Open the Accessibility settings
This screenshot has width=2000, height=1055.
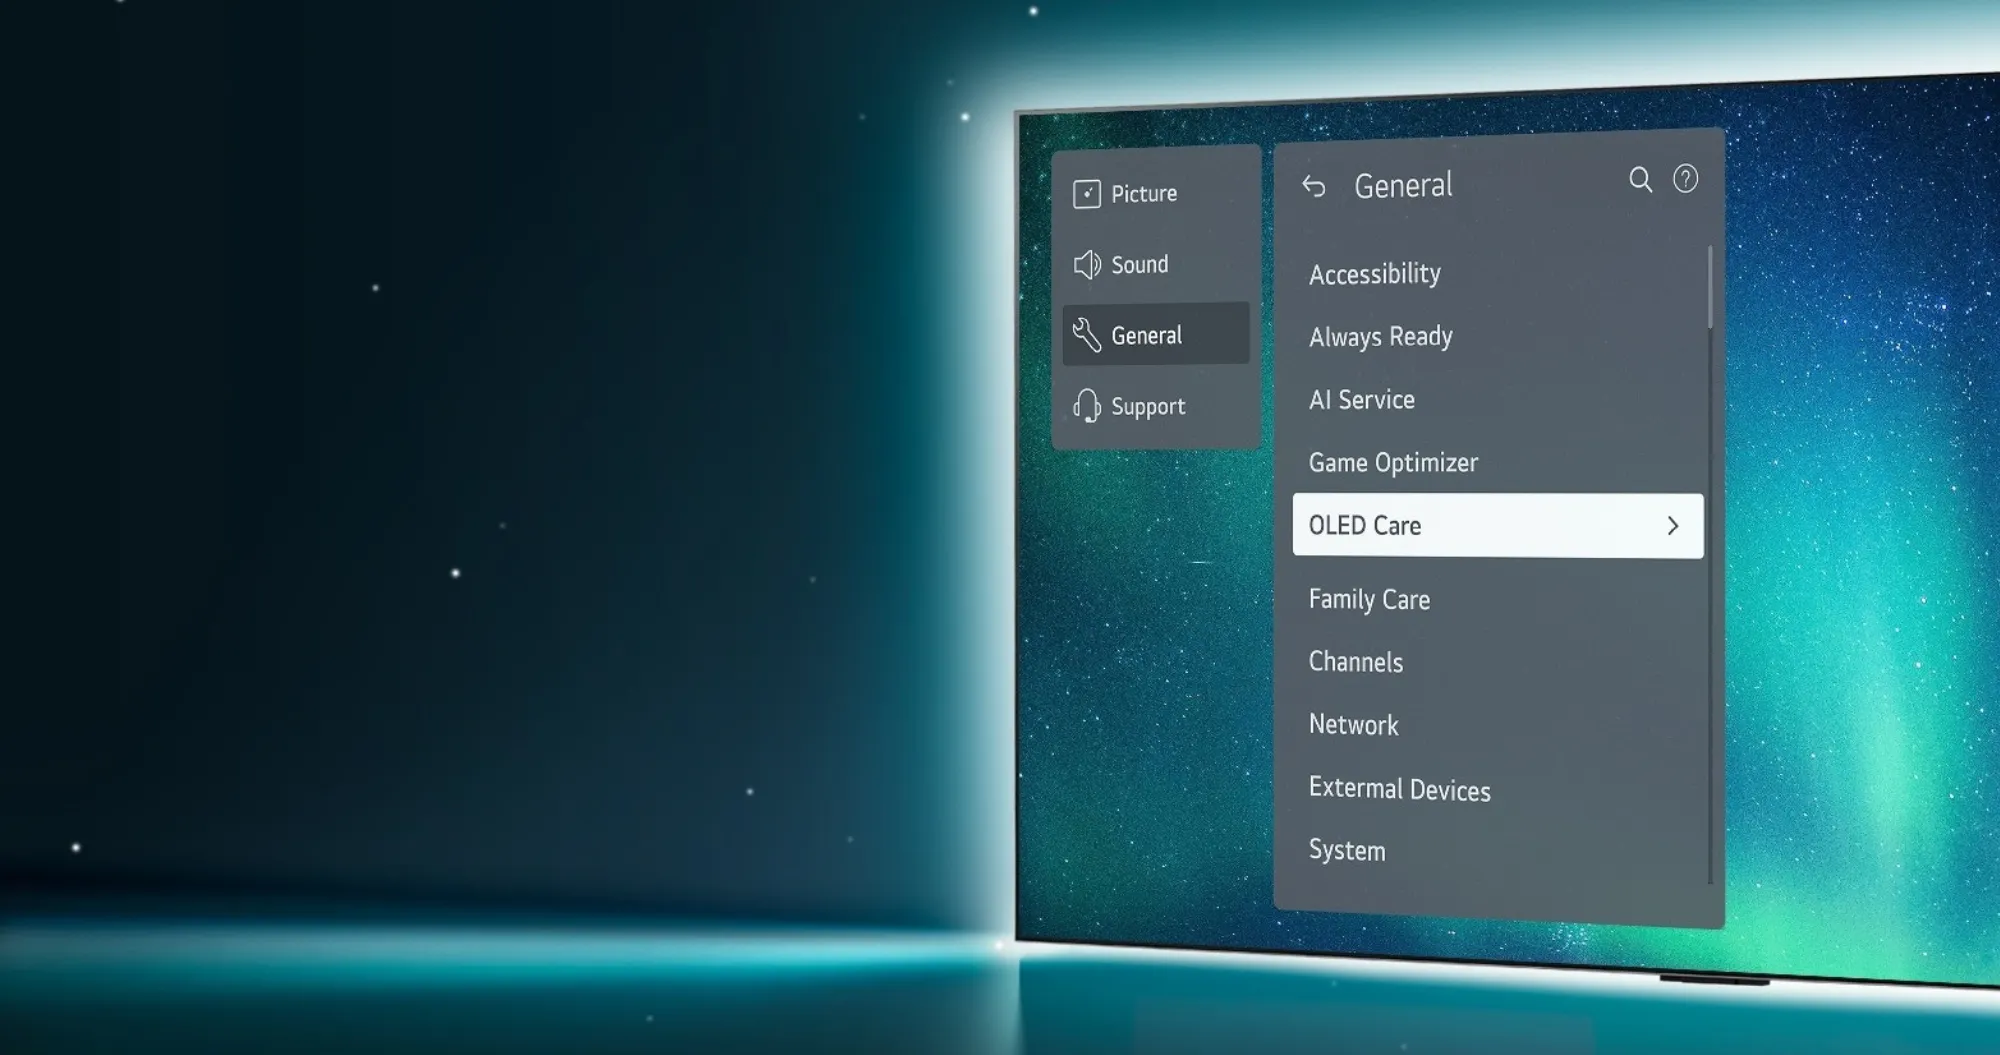(x=1374, y=273)
